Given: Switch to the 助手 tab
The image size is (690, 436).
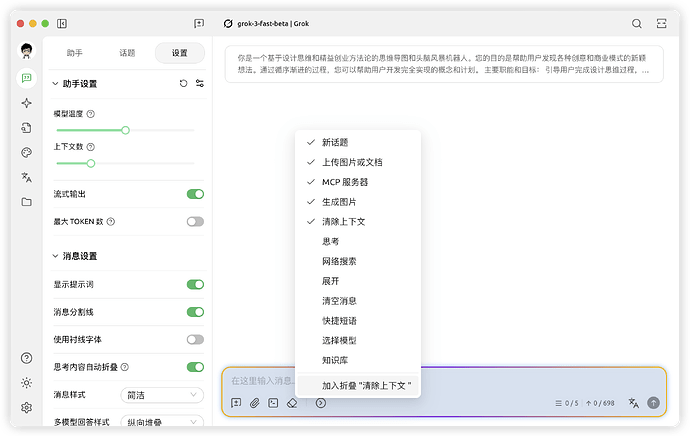Looking at the screenshot, I should (x=74, y=53).
